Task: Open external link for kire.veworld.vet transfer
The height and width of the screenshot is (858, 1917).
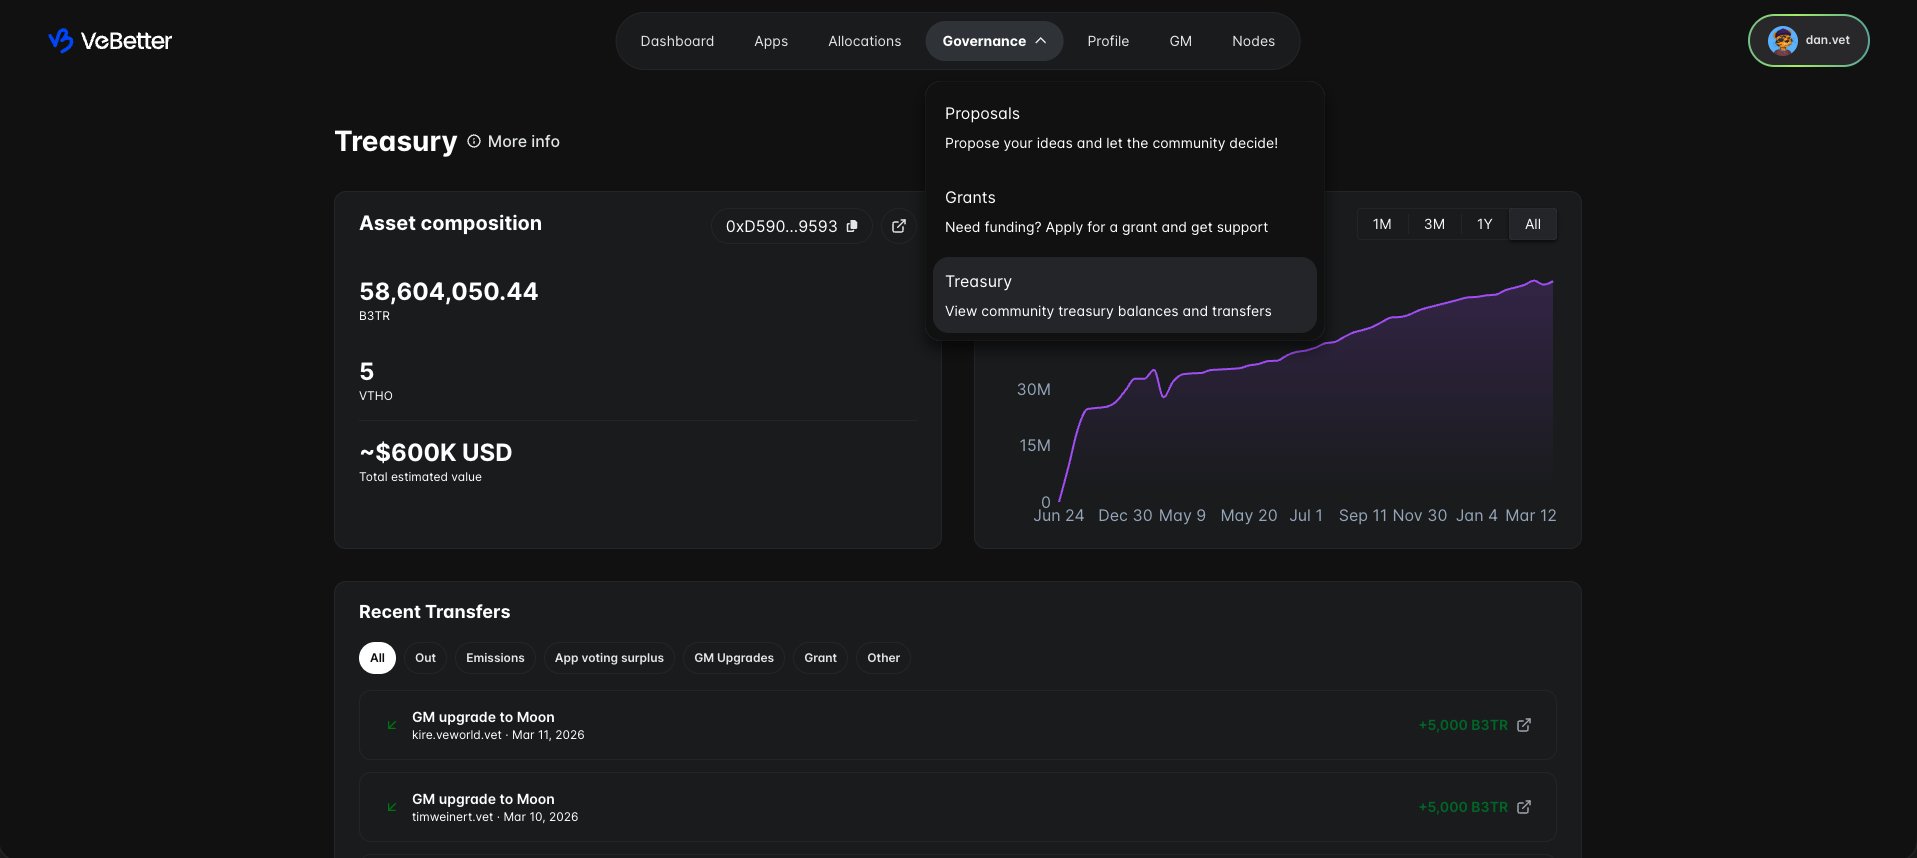Action: pyautogui.click(x=1523, y=725)
